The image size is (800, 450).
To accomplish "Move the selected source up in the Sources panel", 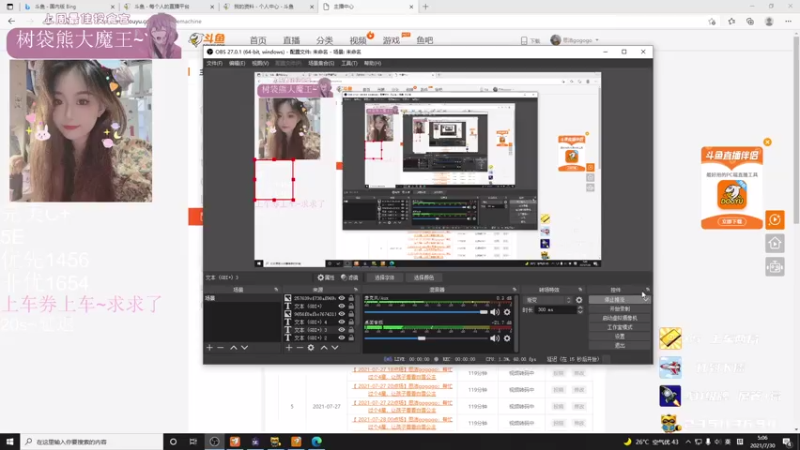I will (324, 347).
